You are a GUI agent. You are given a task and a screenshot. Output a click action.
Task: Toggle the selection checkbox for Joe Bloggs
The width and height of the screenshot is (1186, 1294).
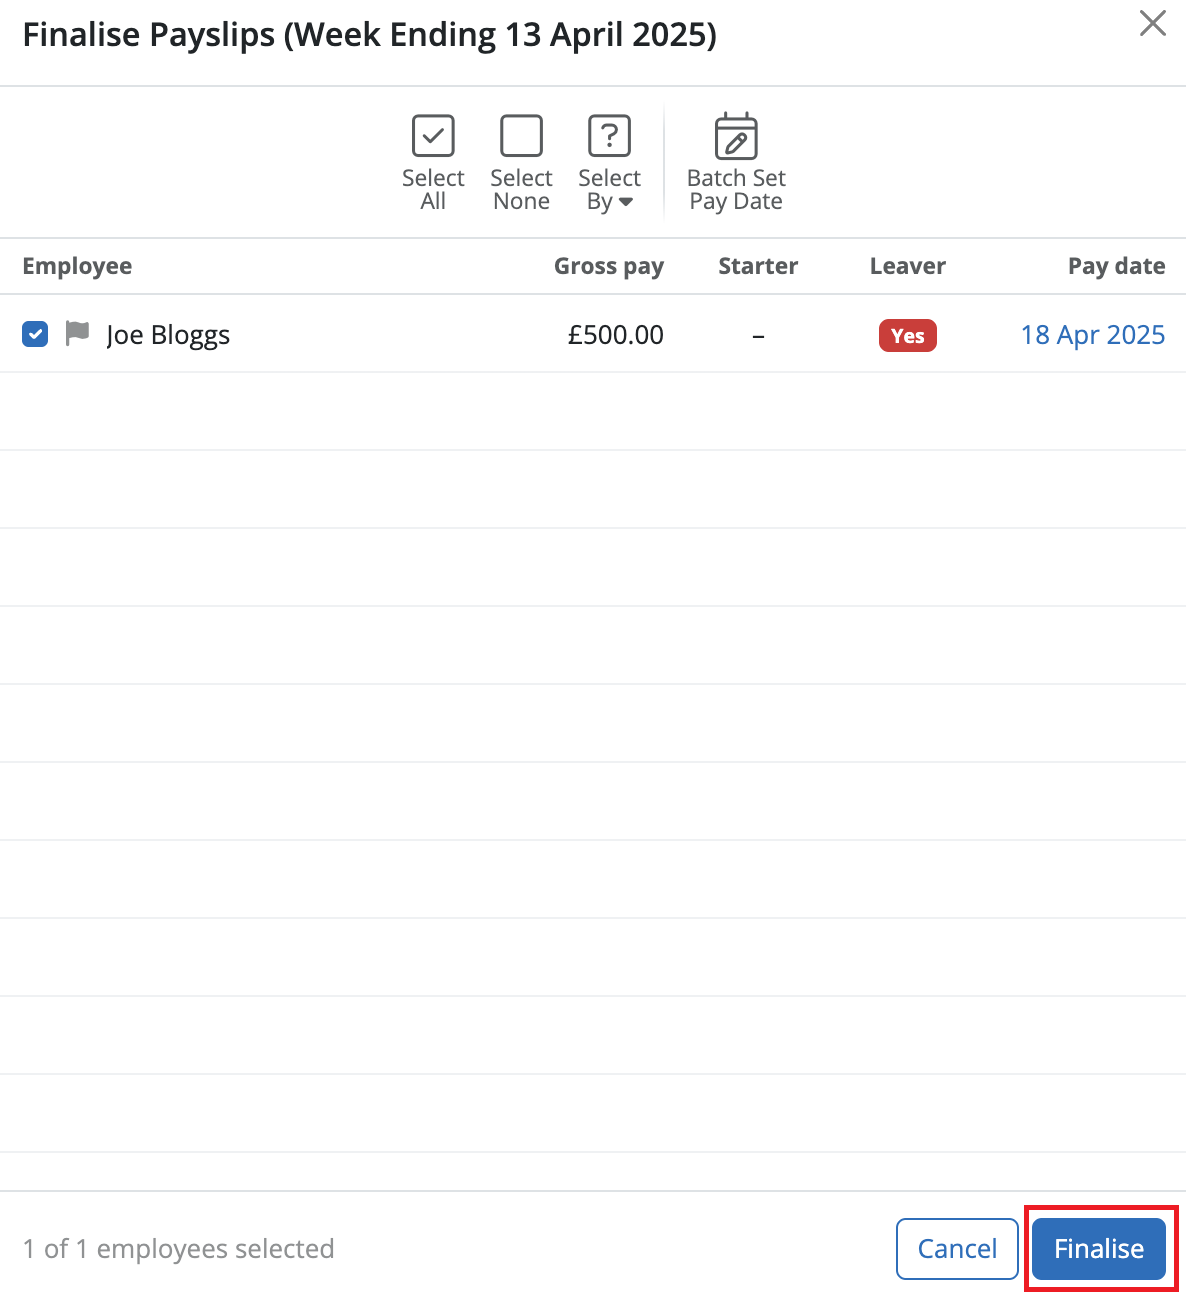point(34,334)
